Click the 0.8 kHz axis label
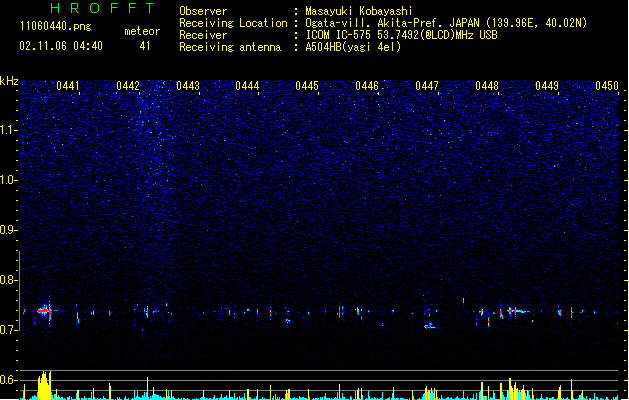Viewport: 629px width, 400px height. coord(9,280)
